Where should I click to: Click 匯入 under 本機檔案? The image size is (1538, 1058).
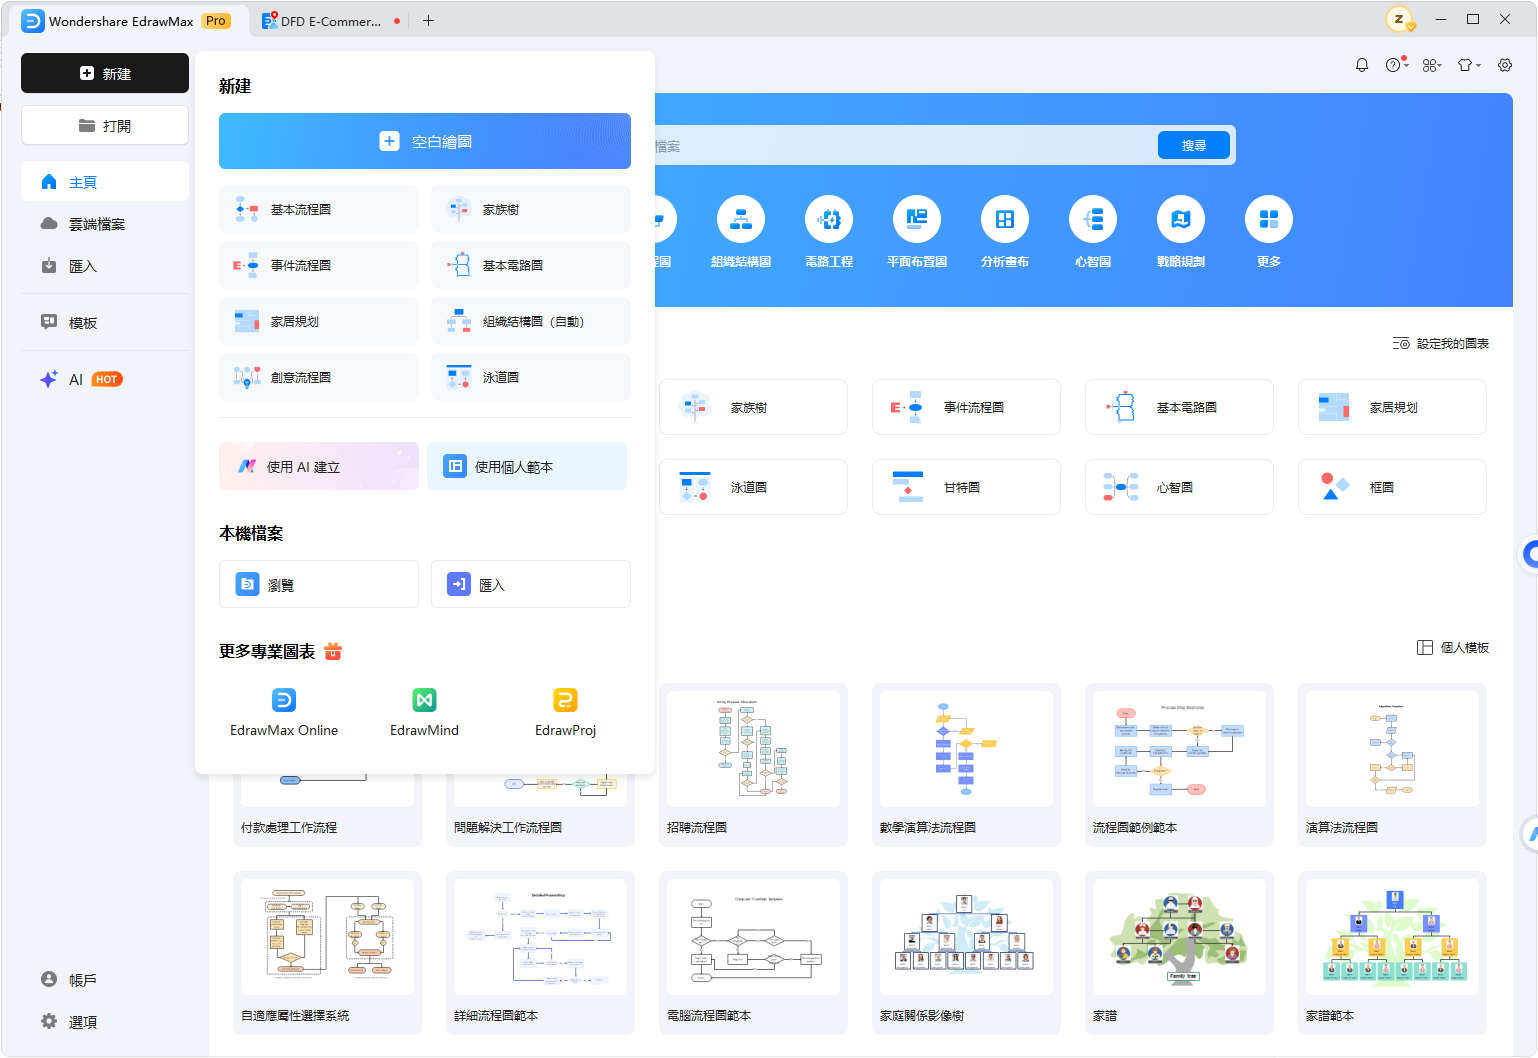[531, 584]
